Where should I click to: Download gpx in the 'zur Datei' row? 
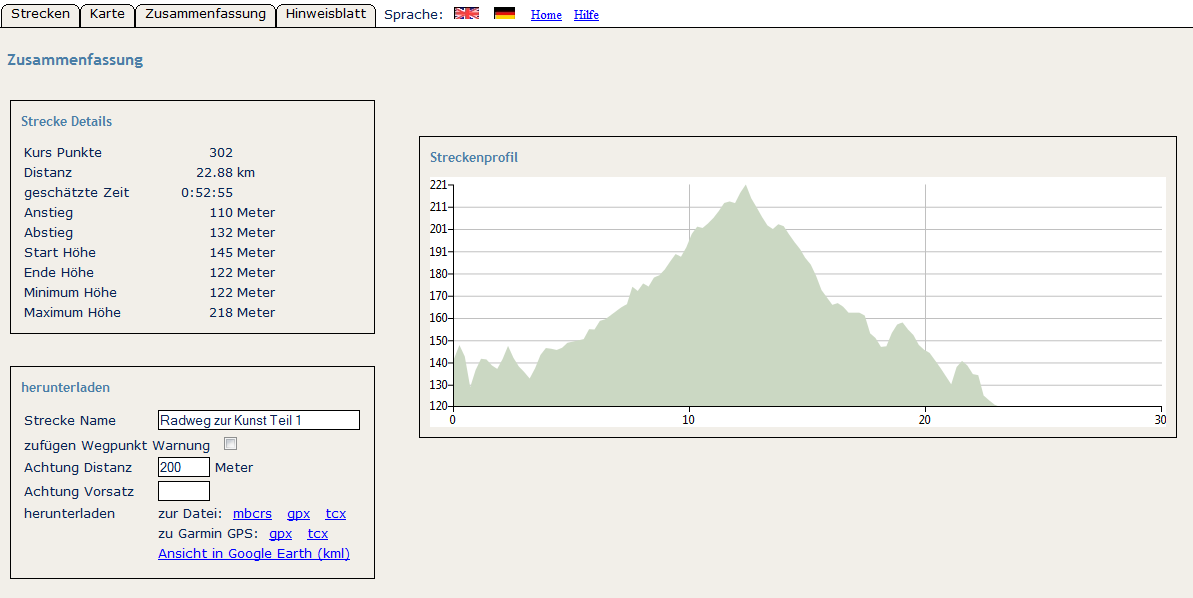[298, 514]
